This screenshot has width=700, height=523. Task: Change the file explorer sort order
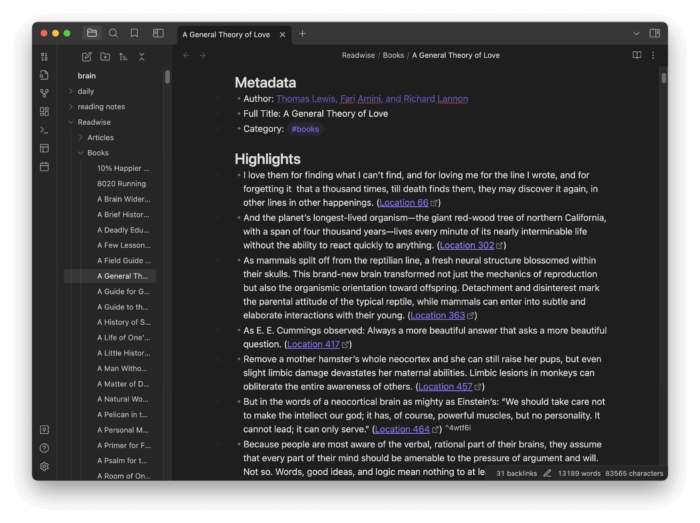click(123, 57)
